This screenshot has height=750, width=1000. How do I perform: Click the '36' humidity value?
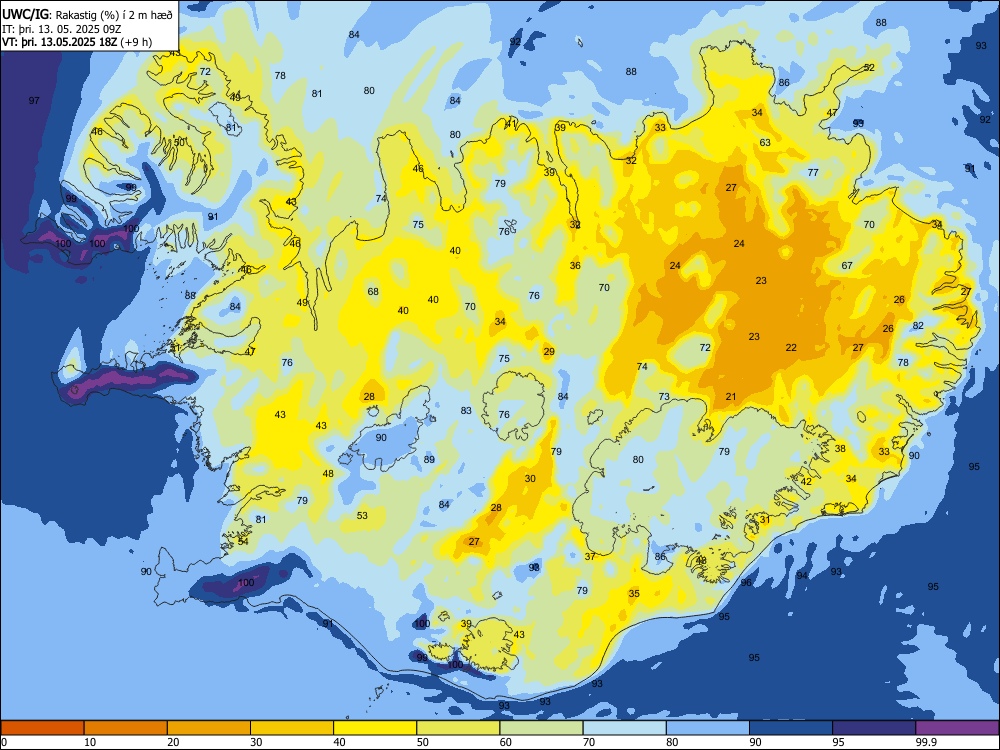(x=575, y=266)
